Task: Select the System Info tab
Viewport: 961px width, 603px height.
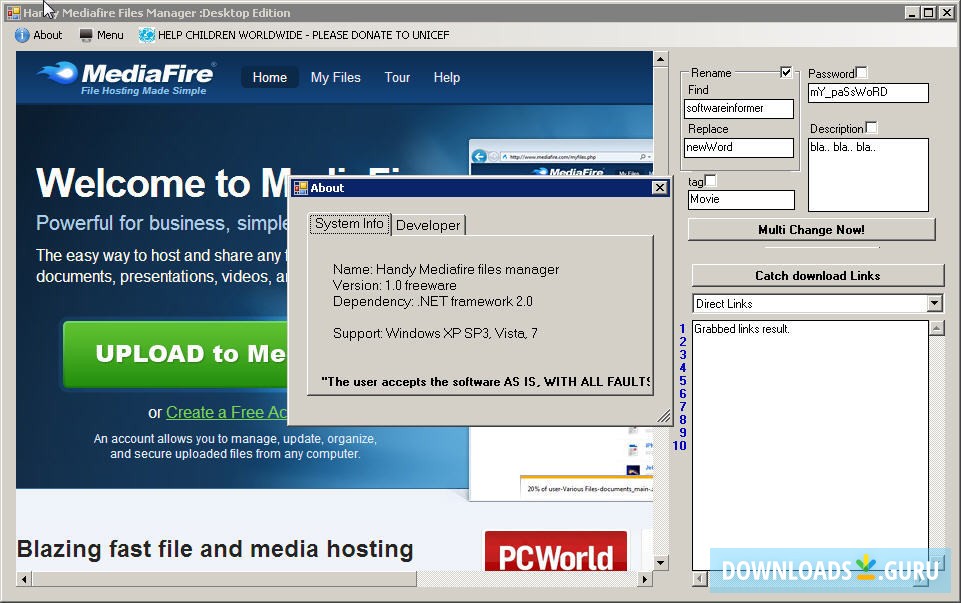Action: (349, 224)
